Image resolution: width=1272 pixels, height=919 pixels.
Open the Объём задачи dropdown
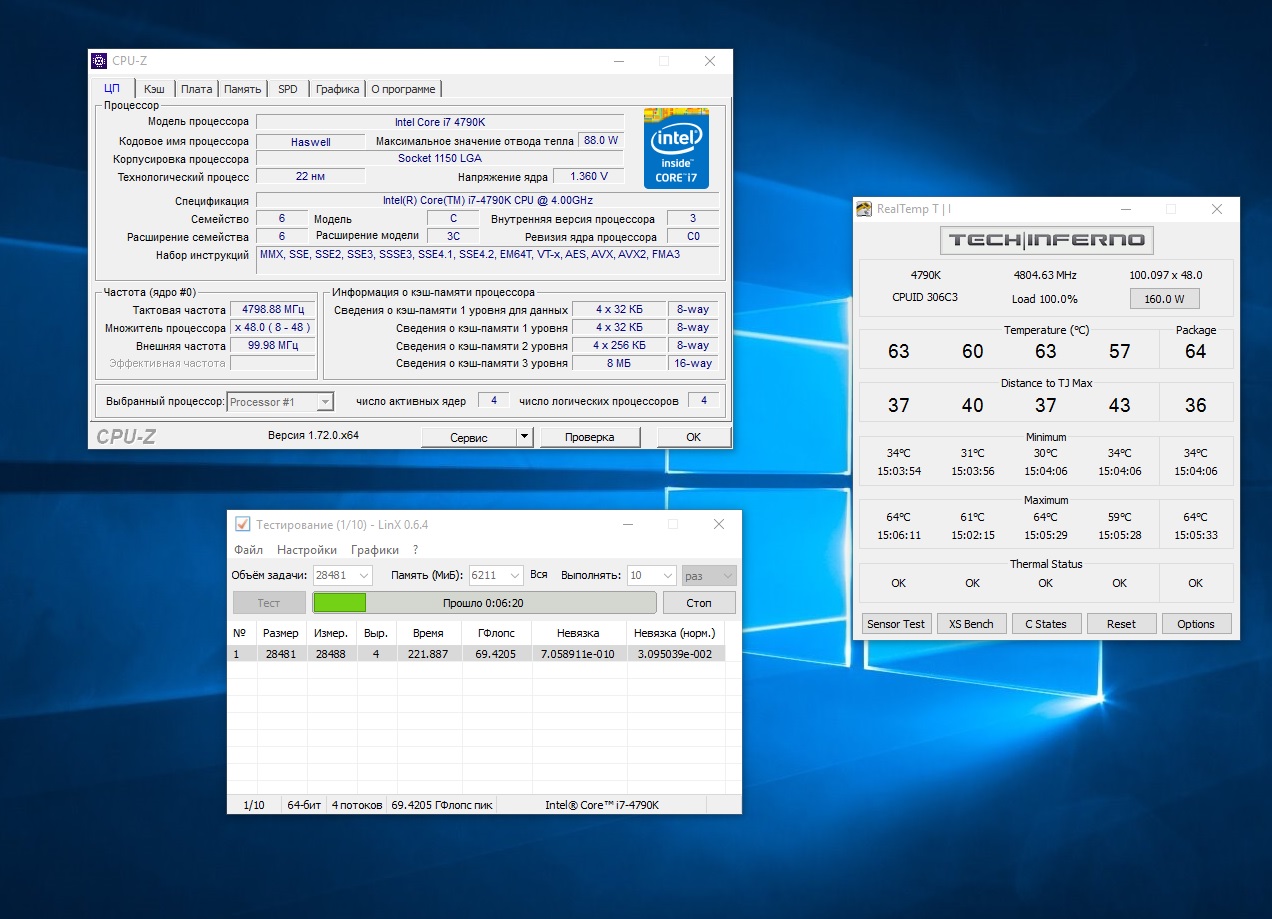point(363,575)
